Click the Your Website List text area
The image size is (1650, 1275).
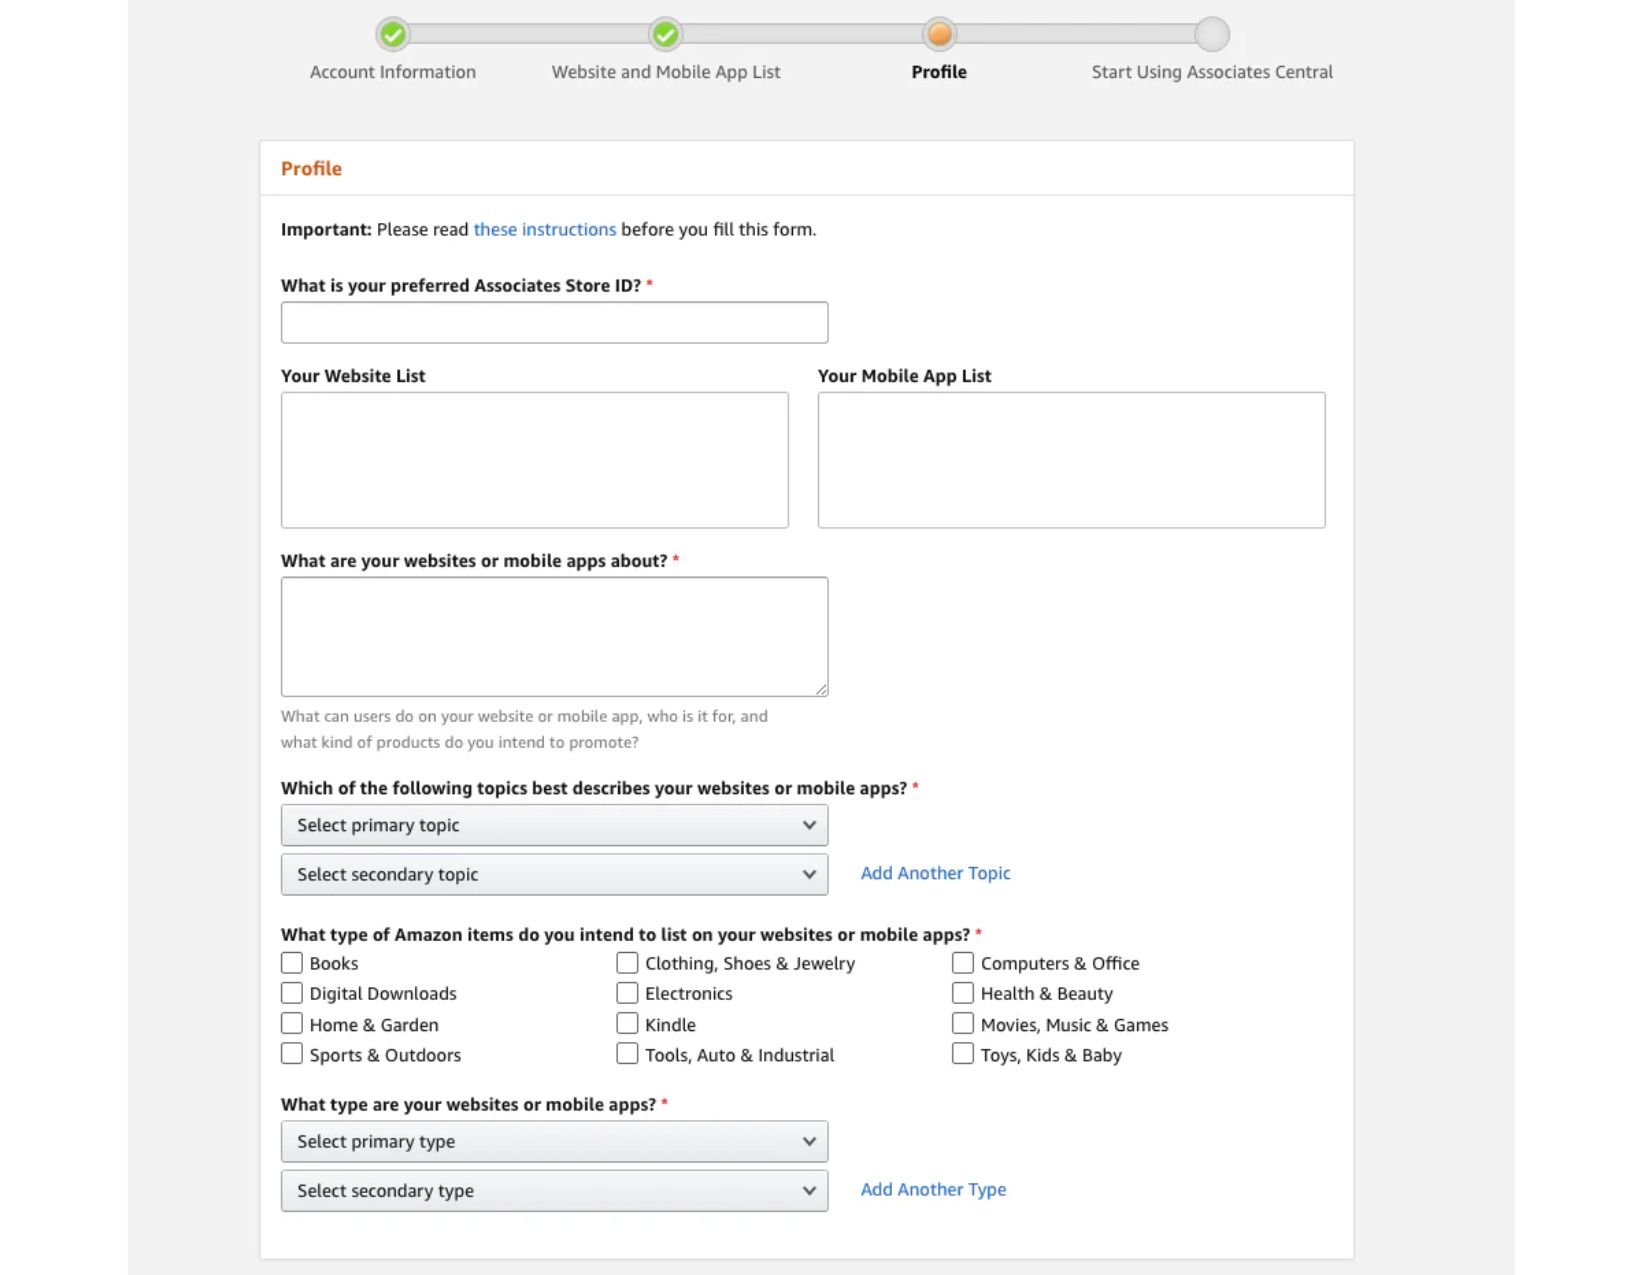click(x=534, y=460)
